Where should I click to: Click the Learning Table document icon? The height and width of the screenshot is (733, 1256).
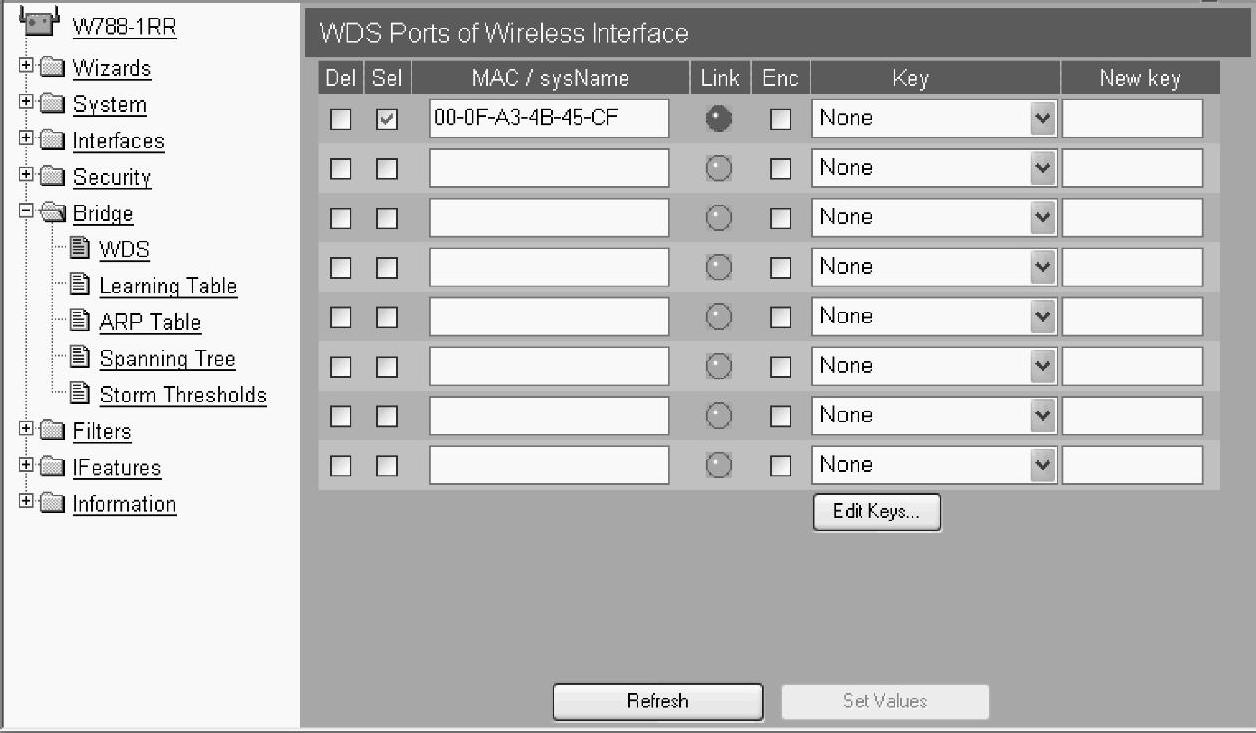point(81,285)
